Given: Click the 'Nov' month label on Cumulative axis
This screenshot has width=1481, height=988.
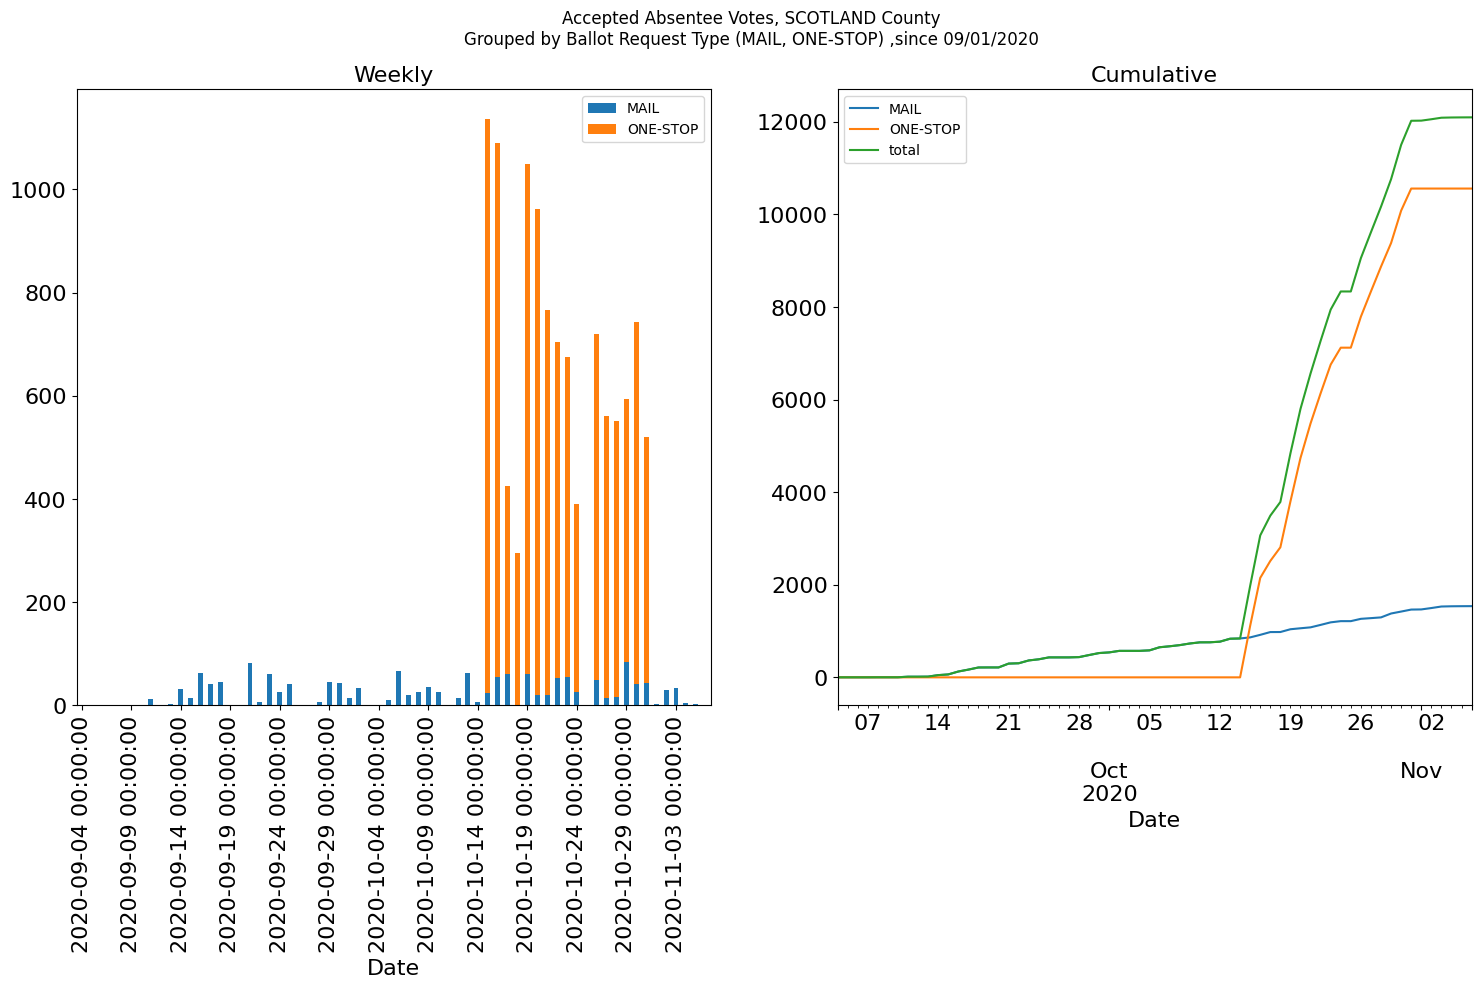Looking at the screenshot, I should click(x=1421, y=771).
